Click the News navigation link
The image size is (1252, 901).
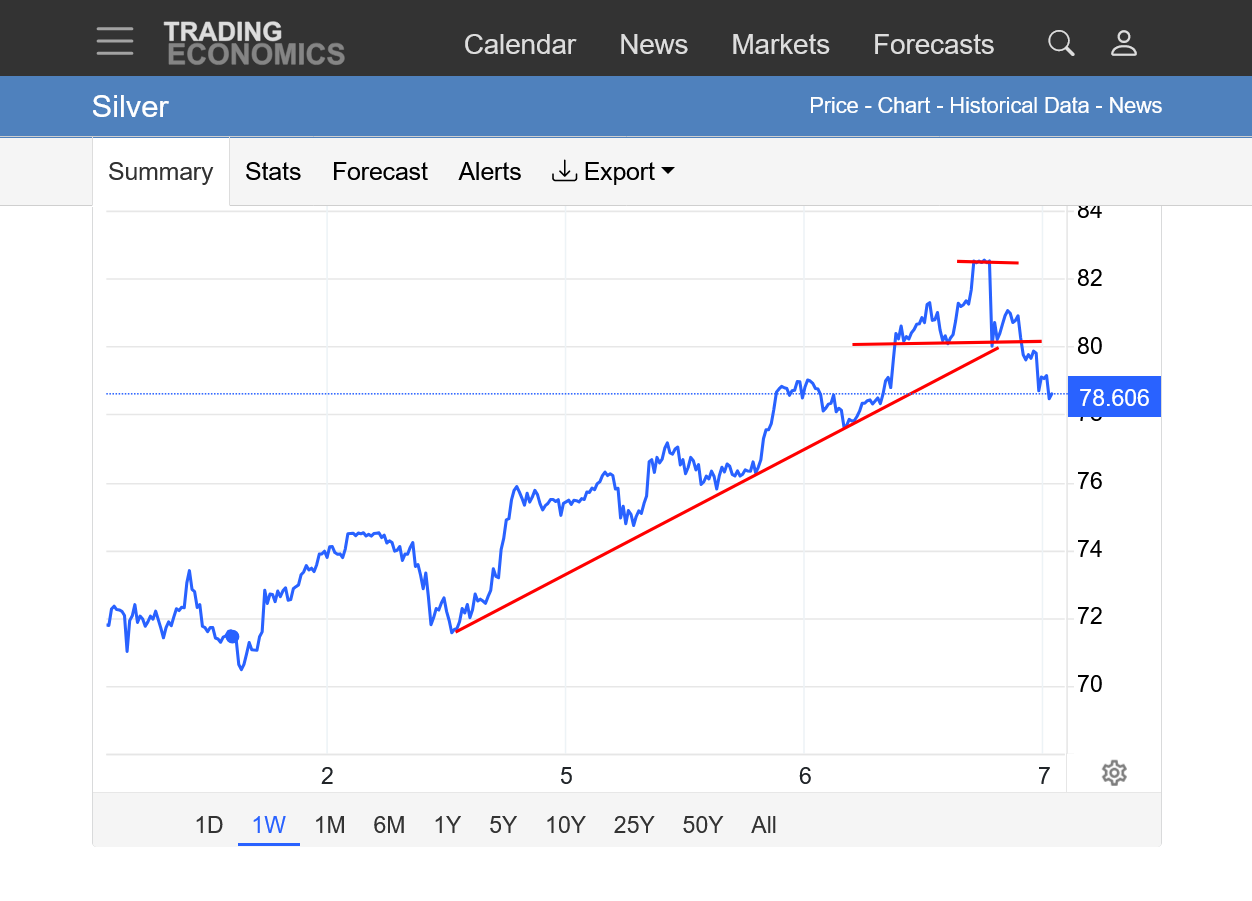pyautogui.click(x=653, y=45)
